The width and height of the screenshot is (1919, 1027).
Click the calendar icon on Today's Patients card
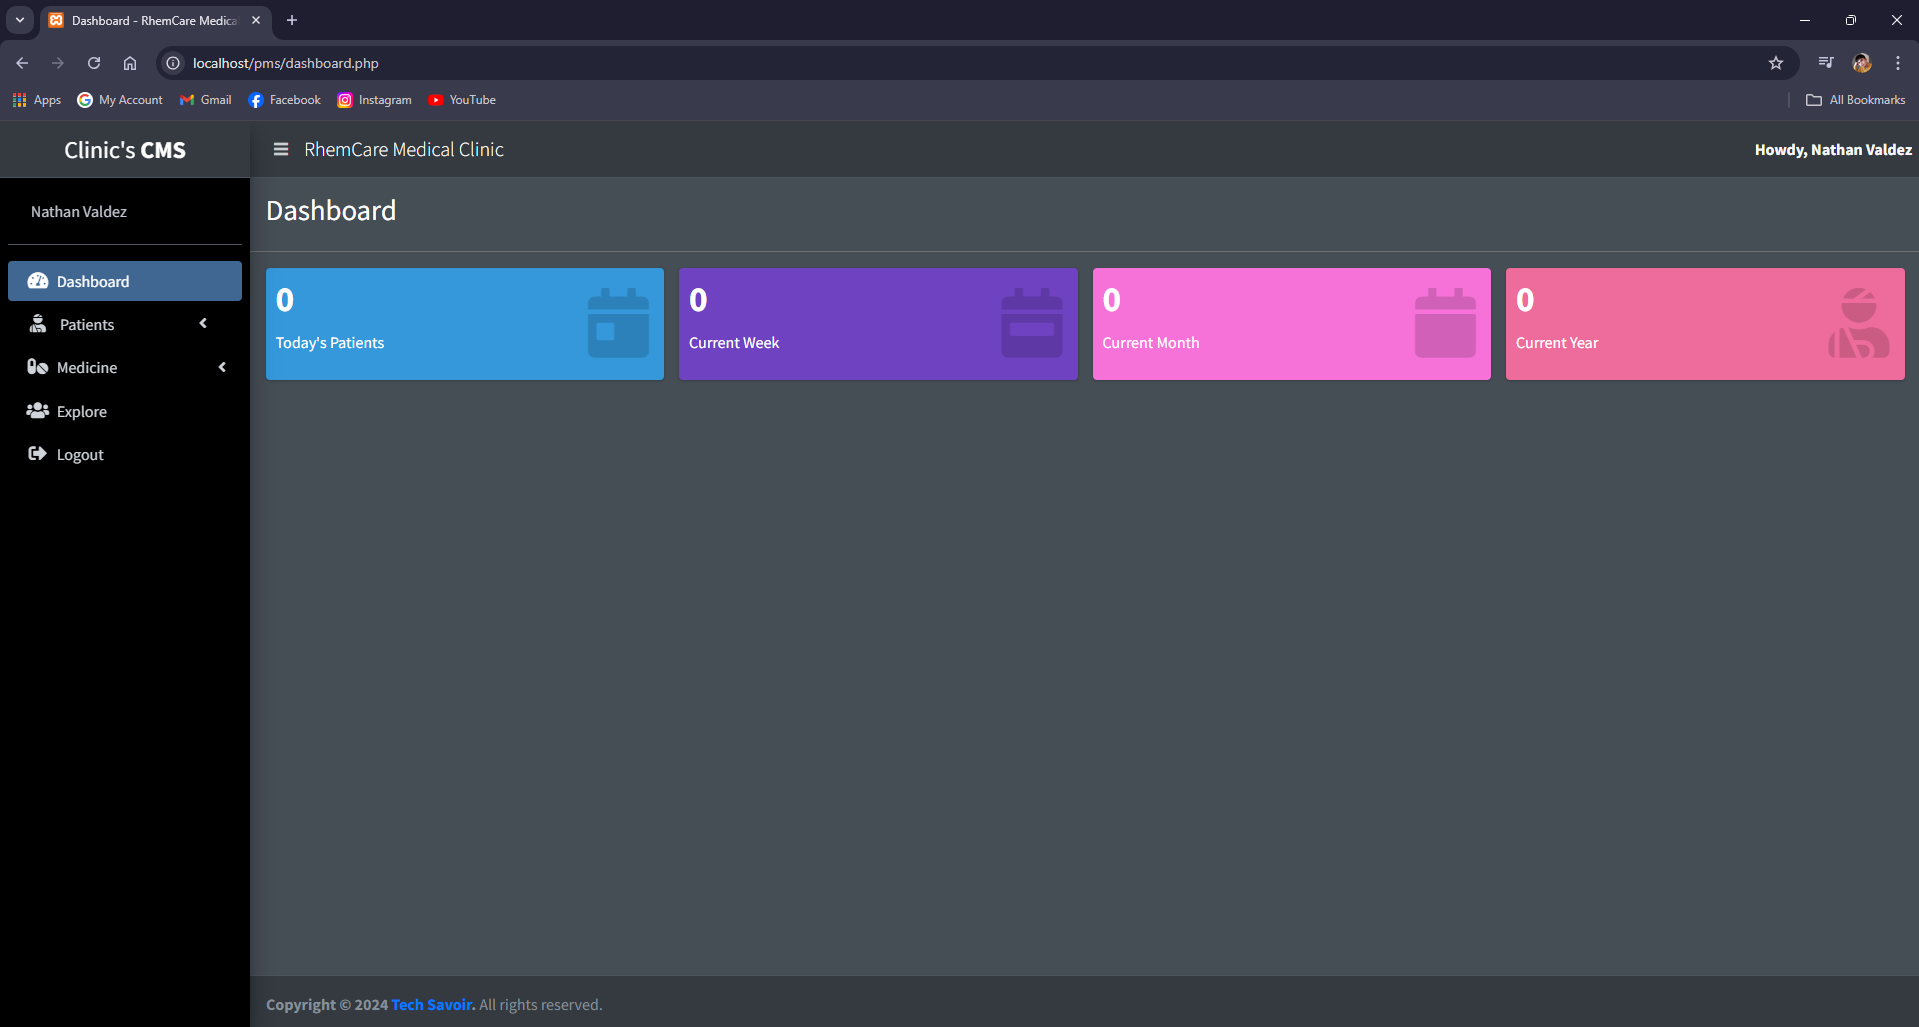[x=618, y=323]
